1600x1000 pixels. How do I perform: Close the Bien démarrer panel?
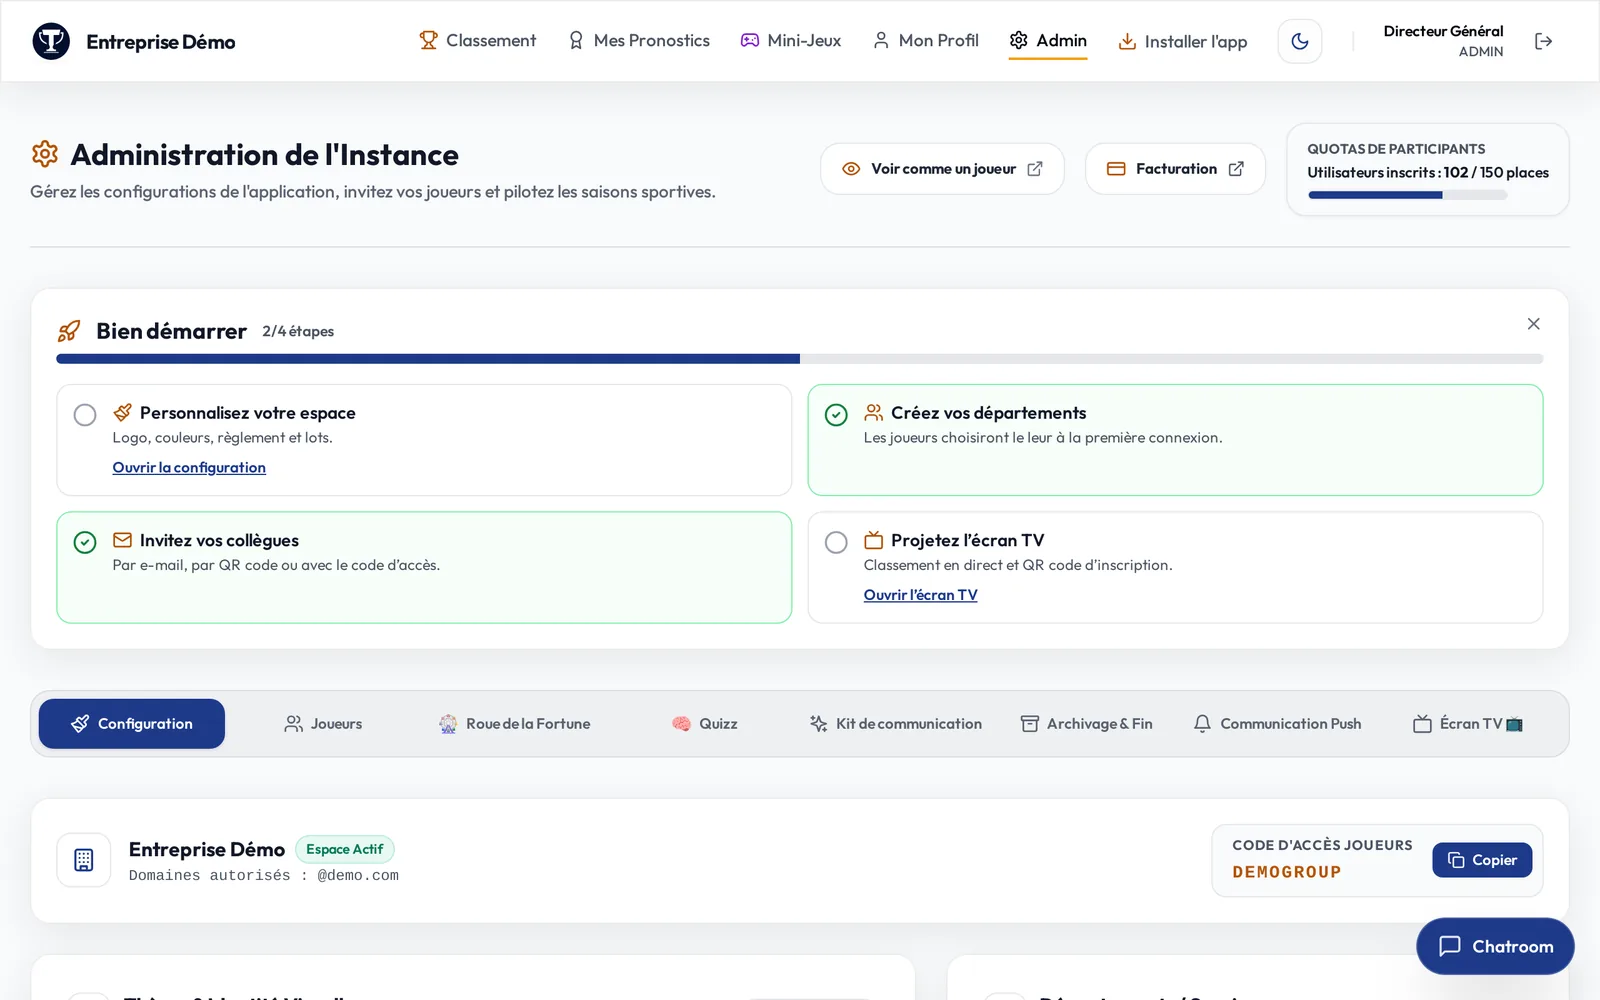coord(1533,324)
